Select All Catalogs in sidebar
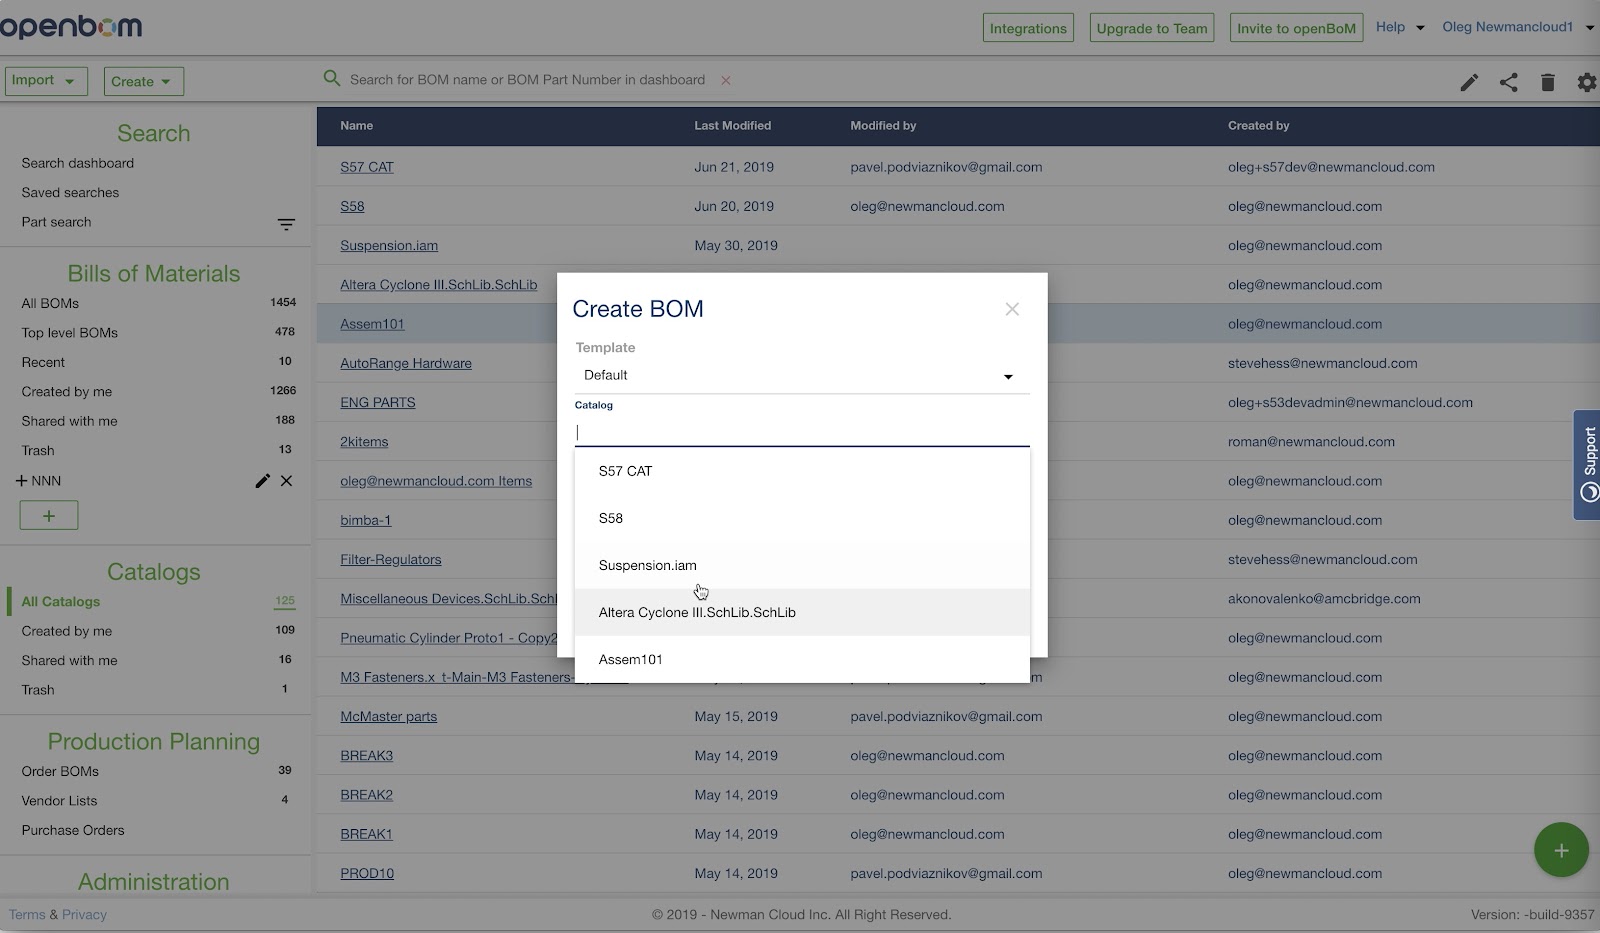The image size is (1600, 933). click(61, 602)
